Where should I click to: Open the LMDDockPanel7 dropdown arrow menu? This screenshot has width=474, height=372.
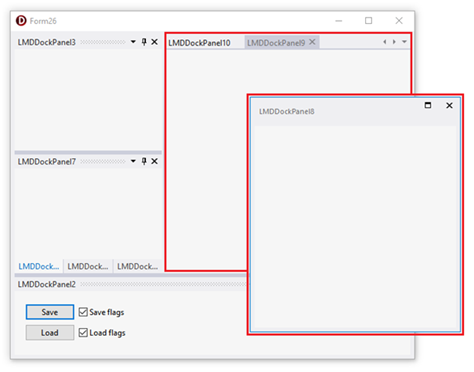[x=133, y=161]
